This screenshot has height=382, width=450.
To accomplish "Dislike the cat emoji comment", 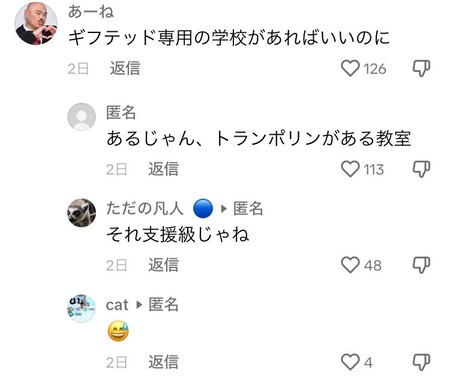I will [421, 362].
